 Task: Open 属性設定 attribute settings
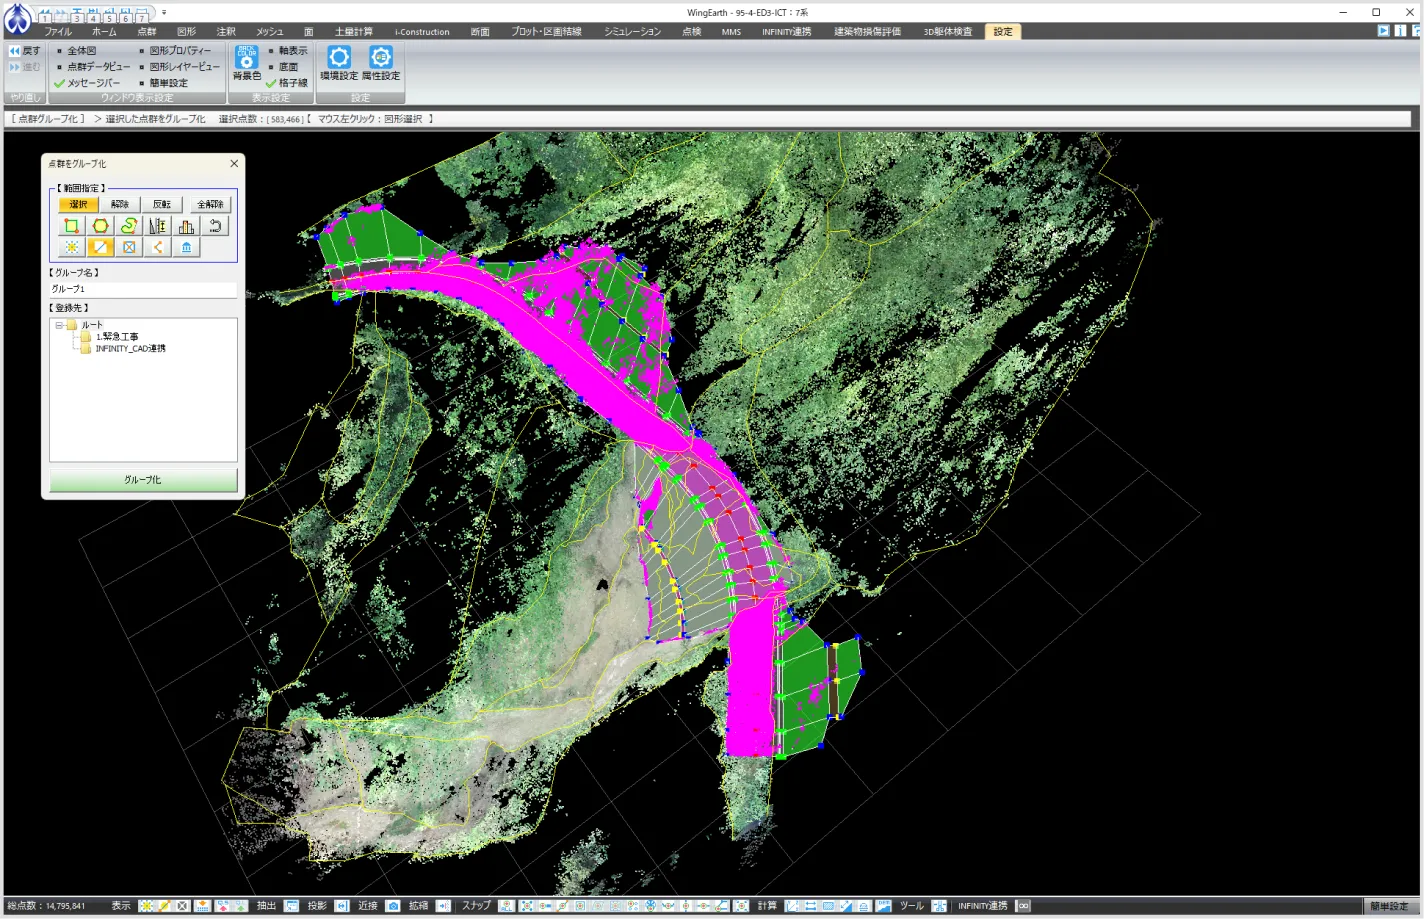pyautogui.click(x=380, y=63)
